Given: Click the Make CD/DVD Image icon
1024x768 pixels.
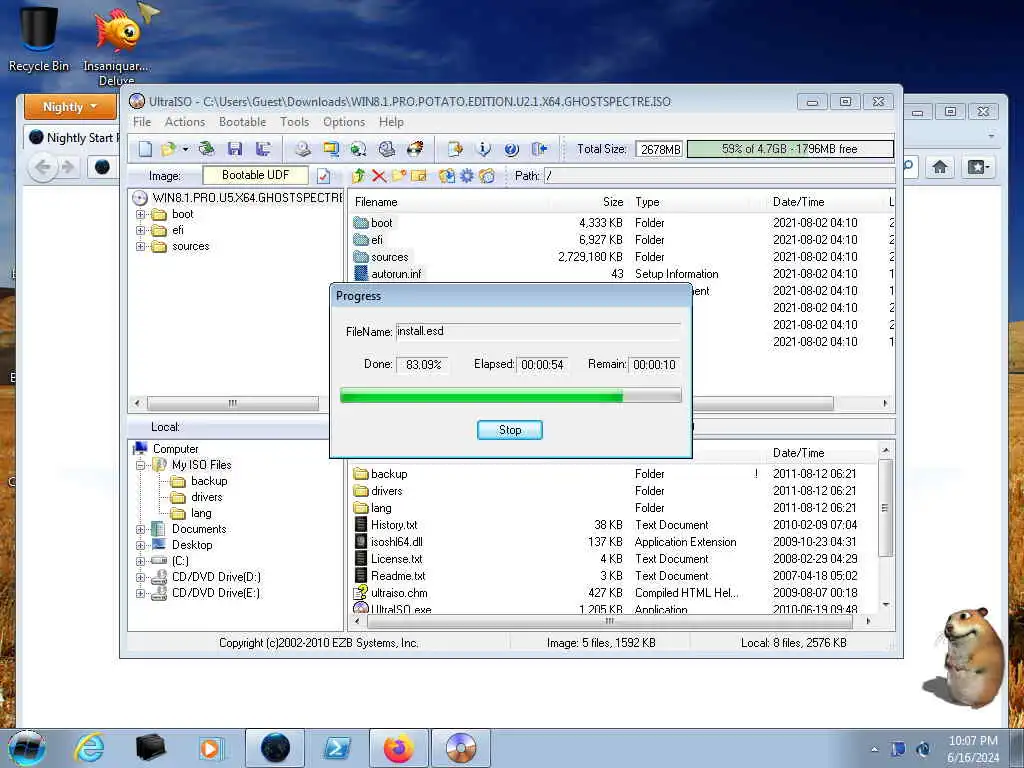Looking at the screenshot, I should 302,149.
